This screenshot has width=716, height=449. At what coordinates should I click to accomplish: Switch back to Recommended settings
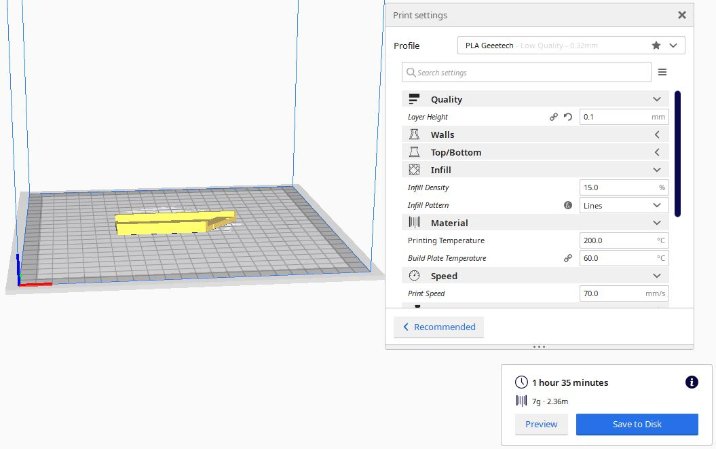click(x=439, y=327)
